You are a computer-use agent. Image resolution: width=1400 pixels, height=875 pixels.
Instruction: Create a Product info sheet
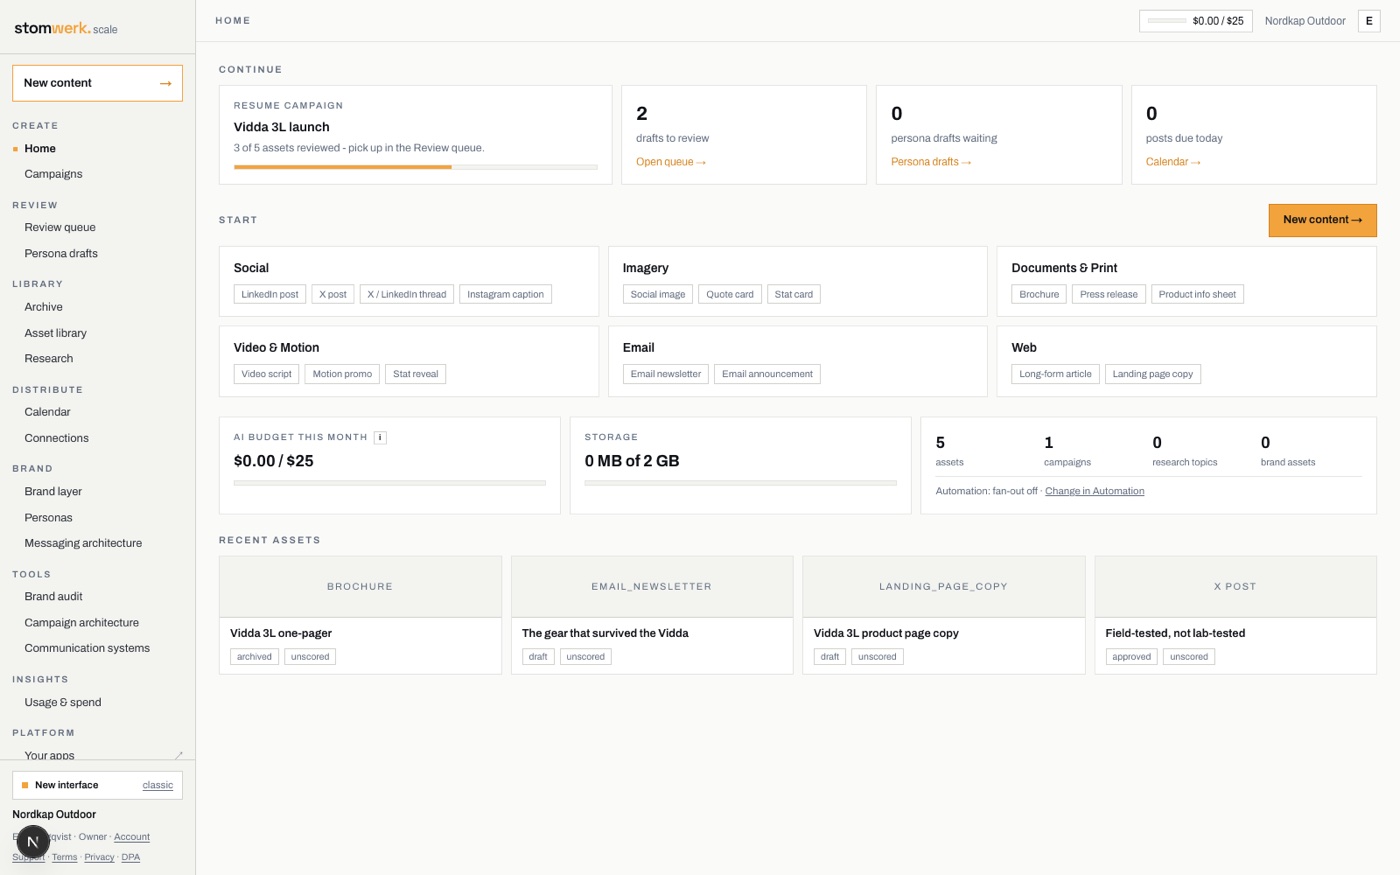click(1197, 294)
